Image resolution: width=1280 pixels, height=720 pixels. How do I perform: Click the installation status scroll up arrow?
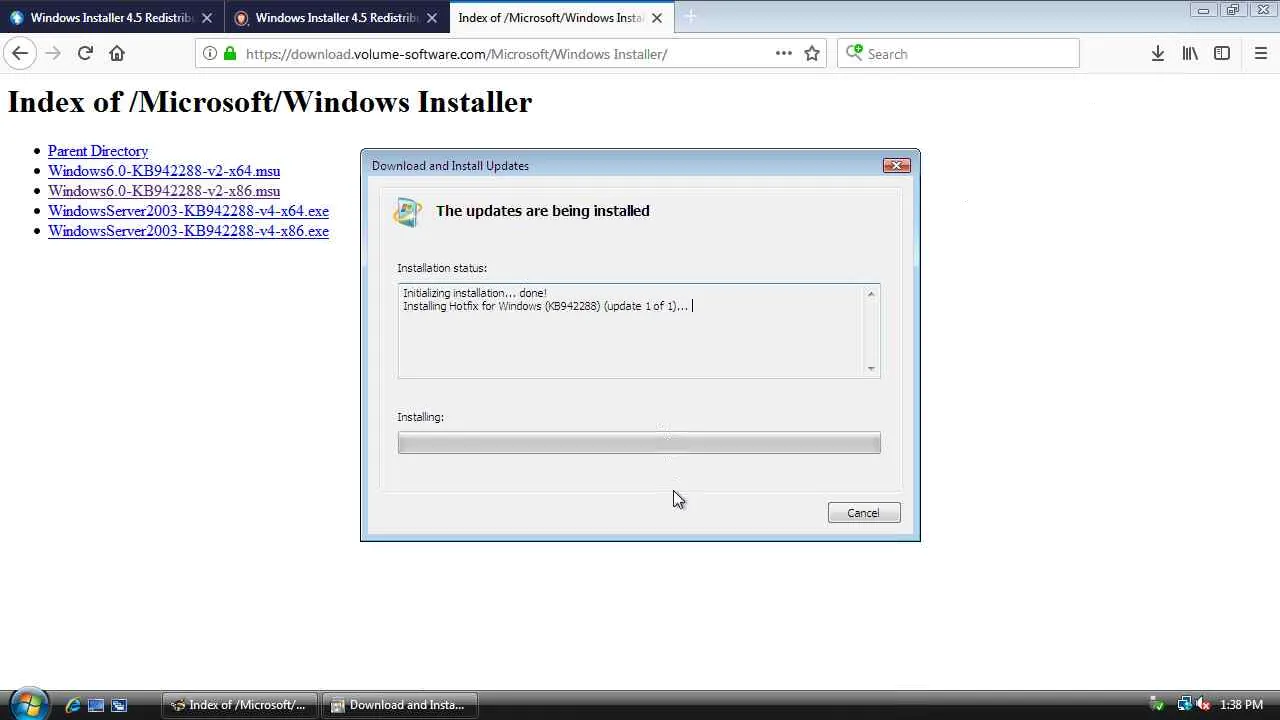pyautogui.click(x=871, y=294)
